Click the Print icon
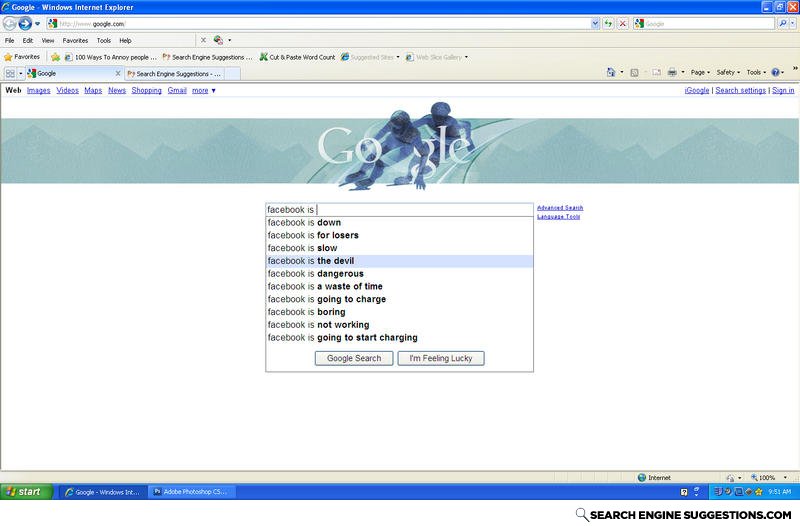Screen dimensions: 800x526 tap(672, 72)
